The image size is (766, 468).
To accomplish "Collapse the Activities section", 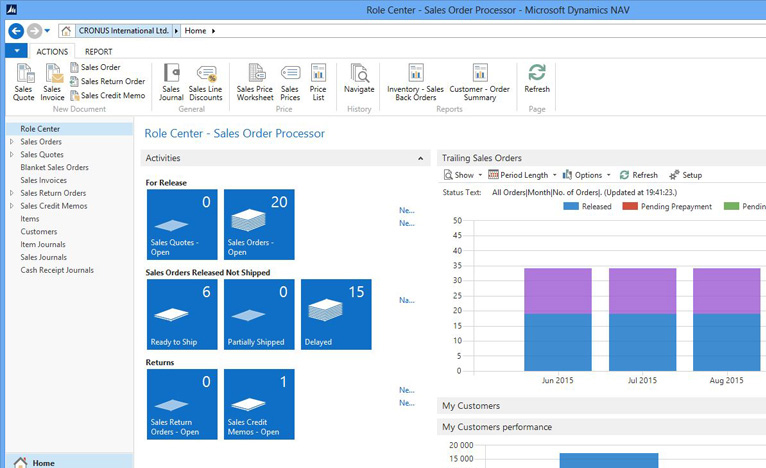I will tap(421, 158).
